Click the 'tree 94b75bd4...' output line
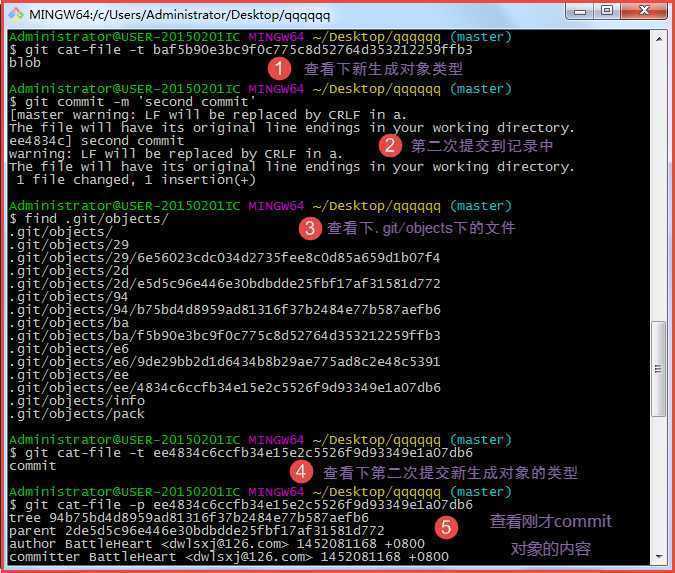 [x=189, y=518]
